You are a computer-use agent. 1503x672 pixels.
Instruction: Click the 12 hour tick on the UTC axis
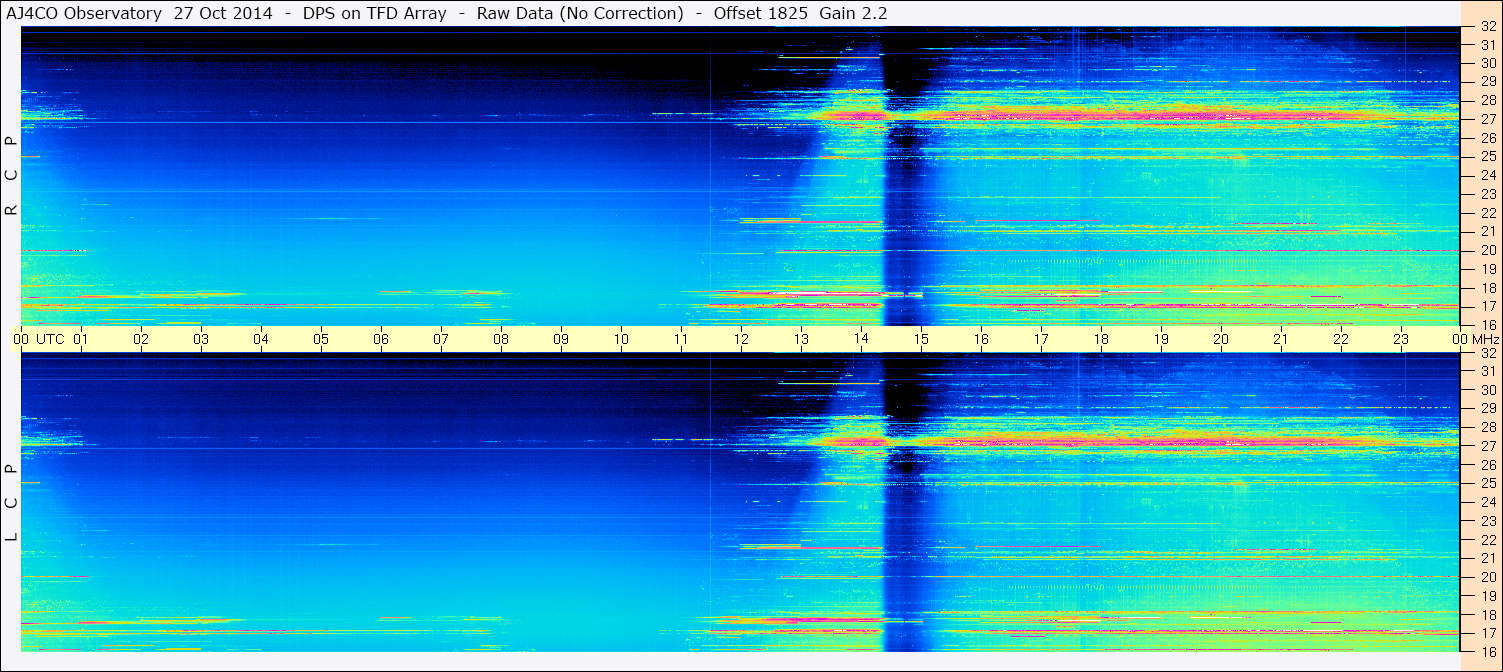click(x=741, y=339)
